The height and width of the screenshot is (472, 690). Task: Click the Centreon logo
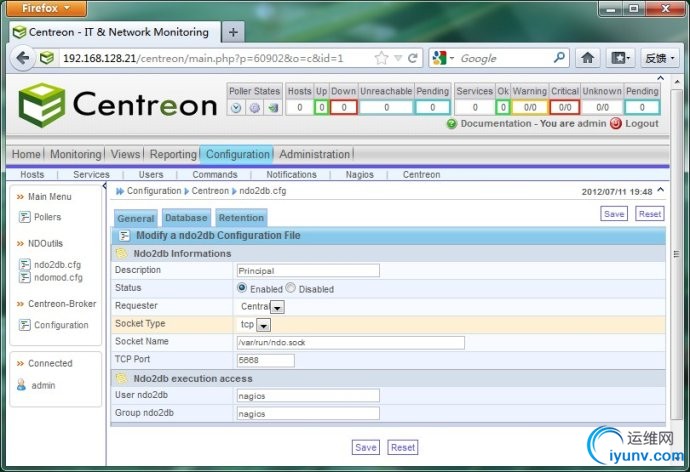tap(118, 105)
